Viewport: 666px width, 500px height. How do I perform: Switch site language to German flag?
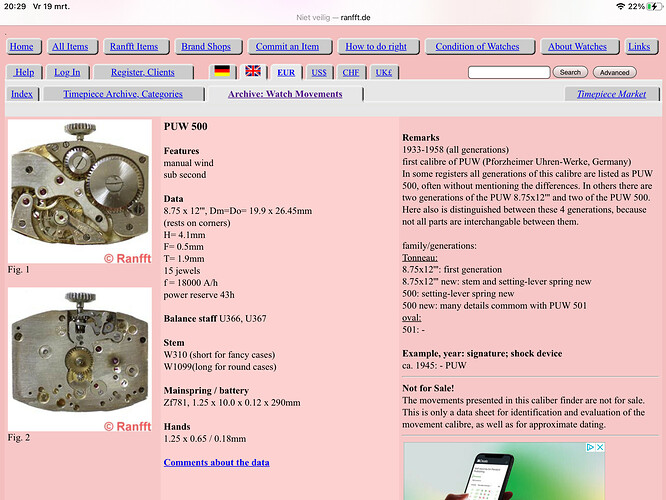tap(222, 71)
